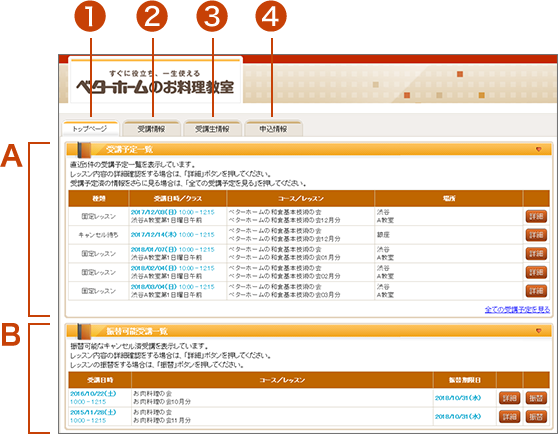Select the 申込情報 tab
The width and height of the screenshot is (558, 434).
[x=273, y=129]
